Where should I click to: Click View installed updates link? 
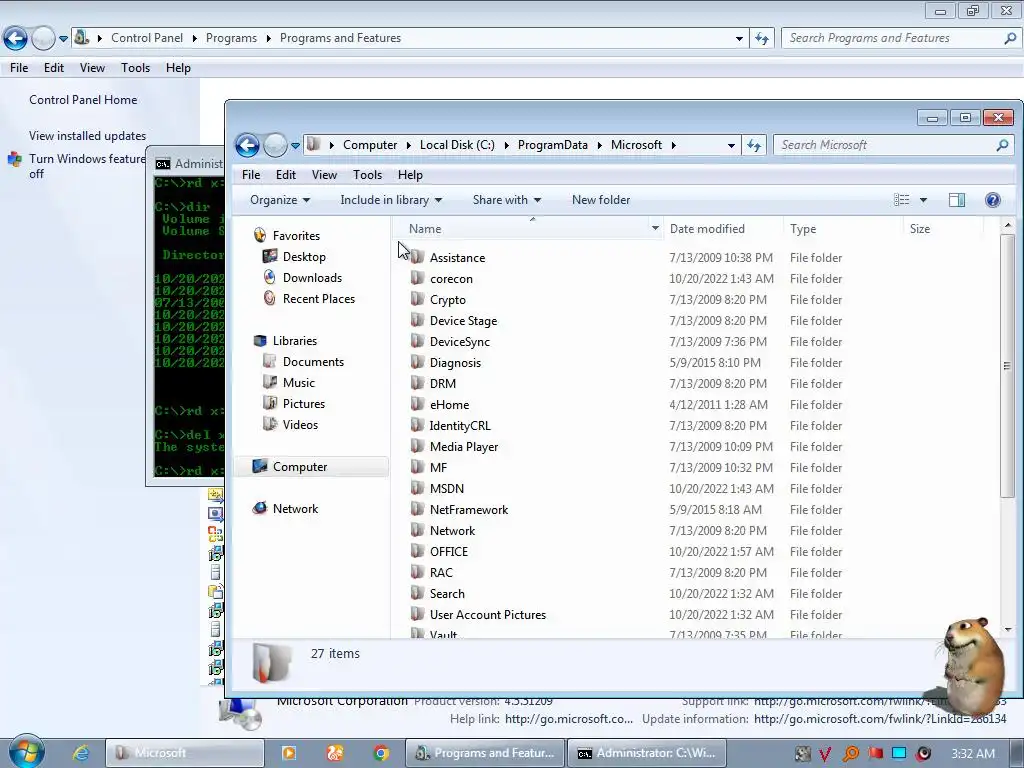tap(88, 136)
